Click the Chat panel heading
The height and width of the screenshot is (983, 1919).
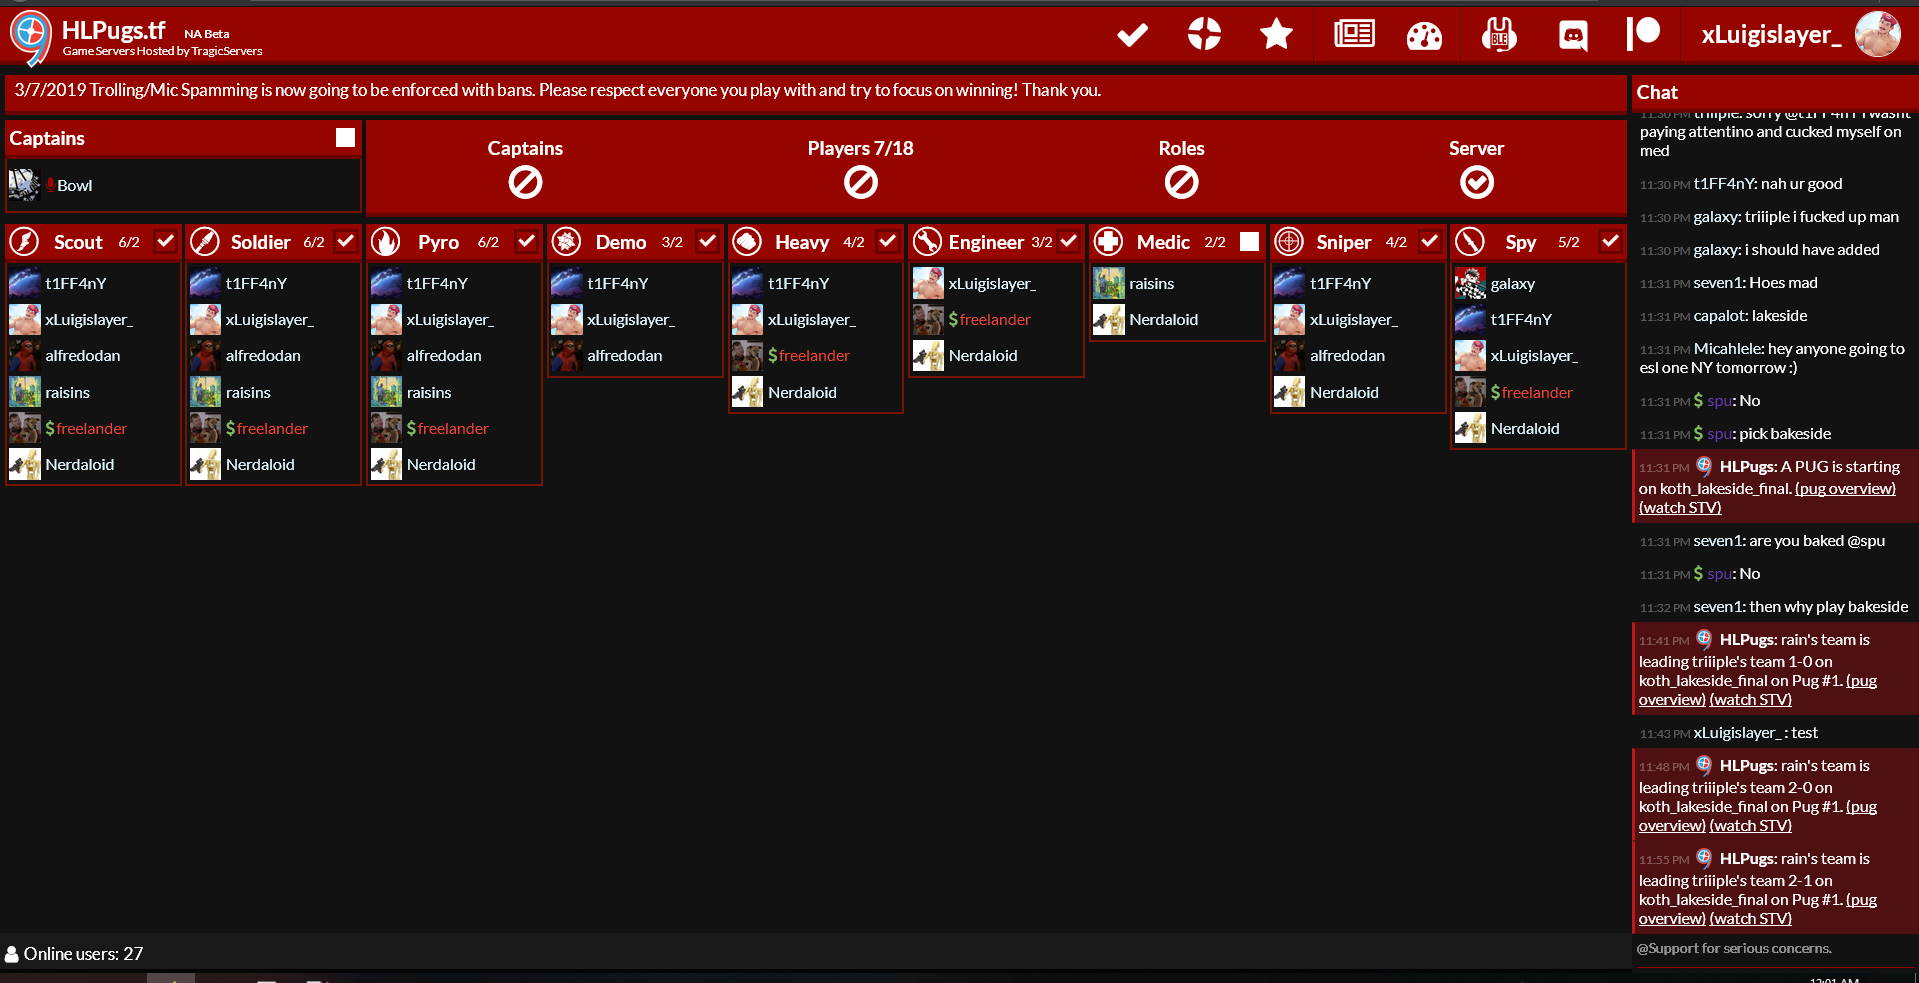[x=1657, y=92]
